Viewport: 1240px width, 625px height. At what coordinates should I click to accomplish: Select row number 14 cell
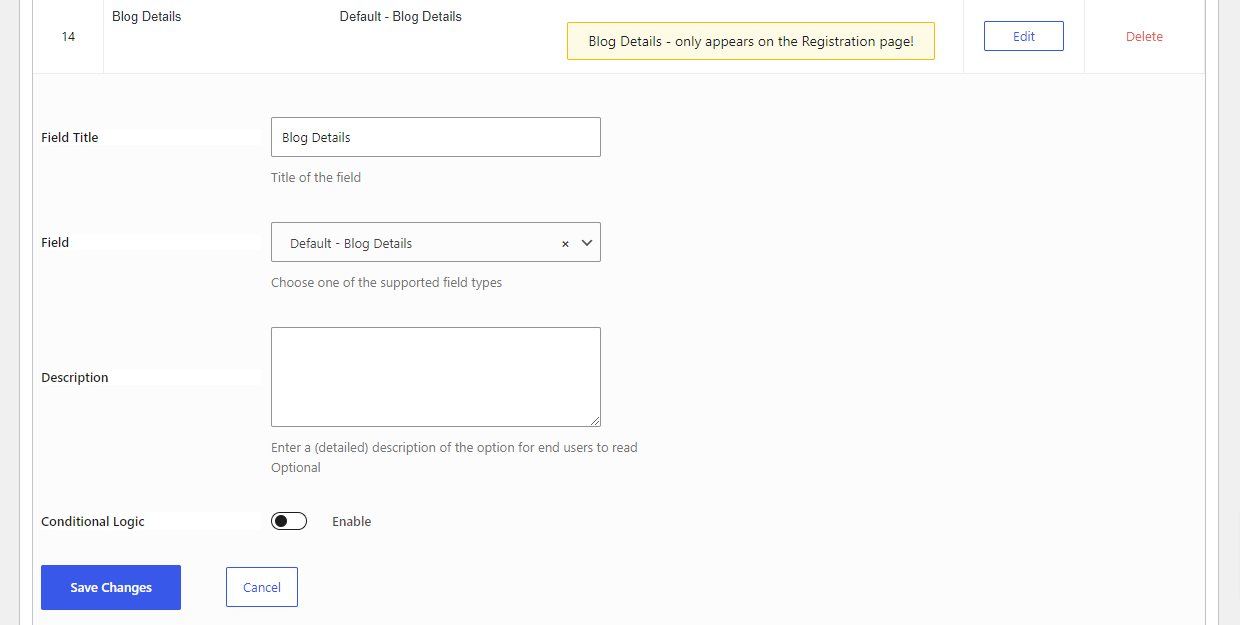(68, 36)
